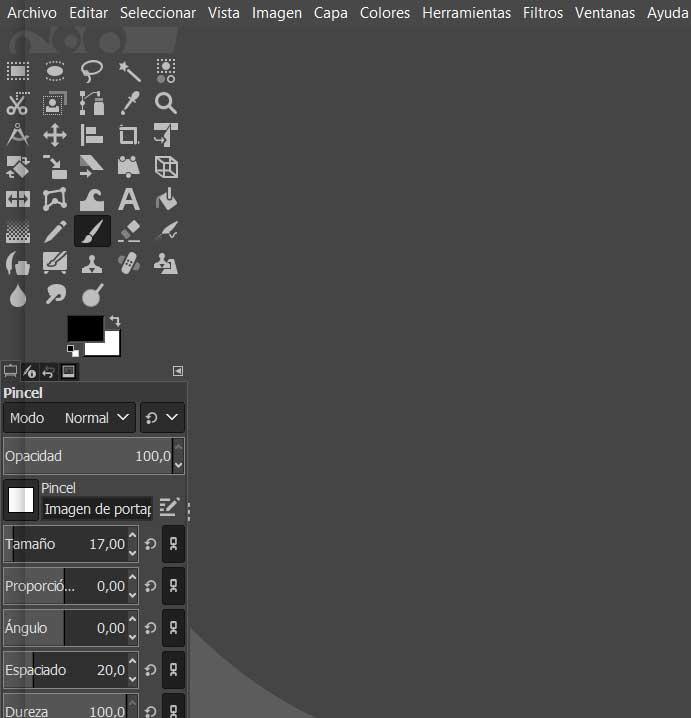The height and width of the screenshot is (718, 691).
Task: Select the Perspective Clone tool
Action: click(166, 264)
